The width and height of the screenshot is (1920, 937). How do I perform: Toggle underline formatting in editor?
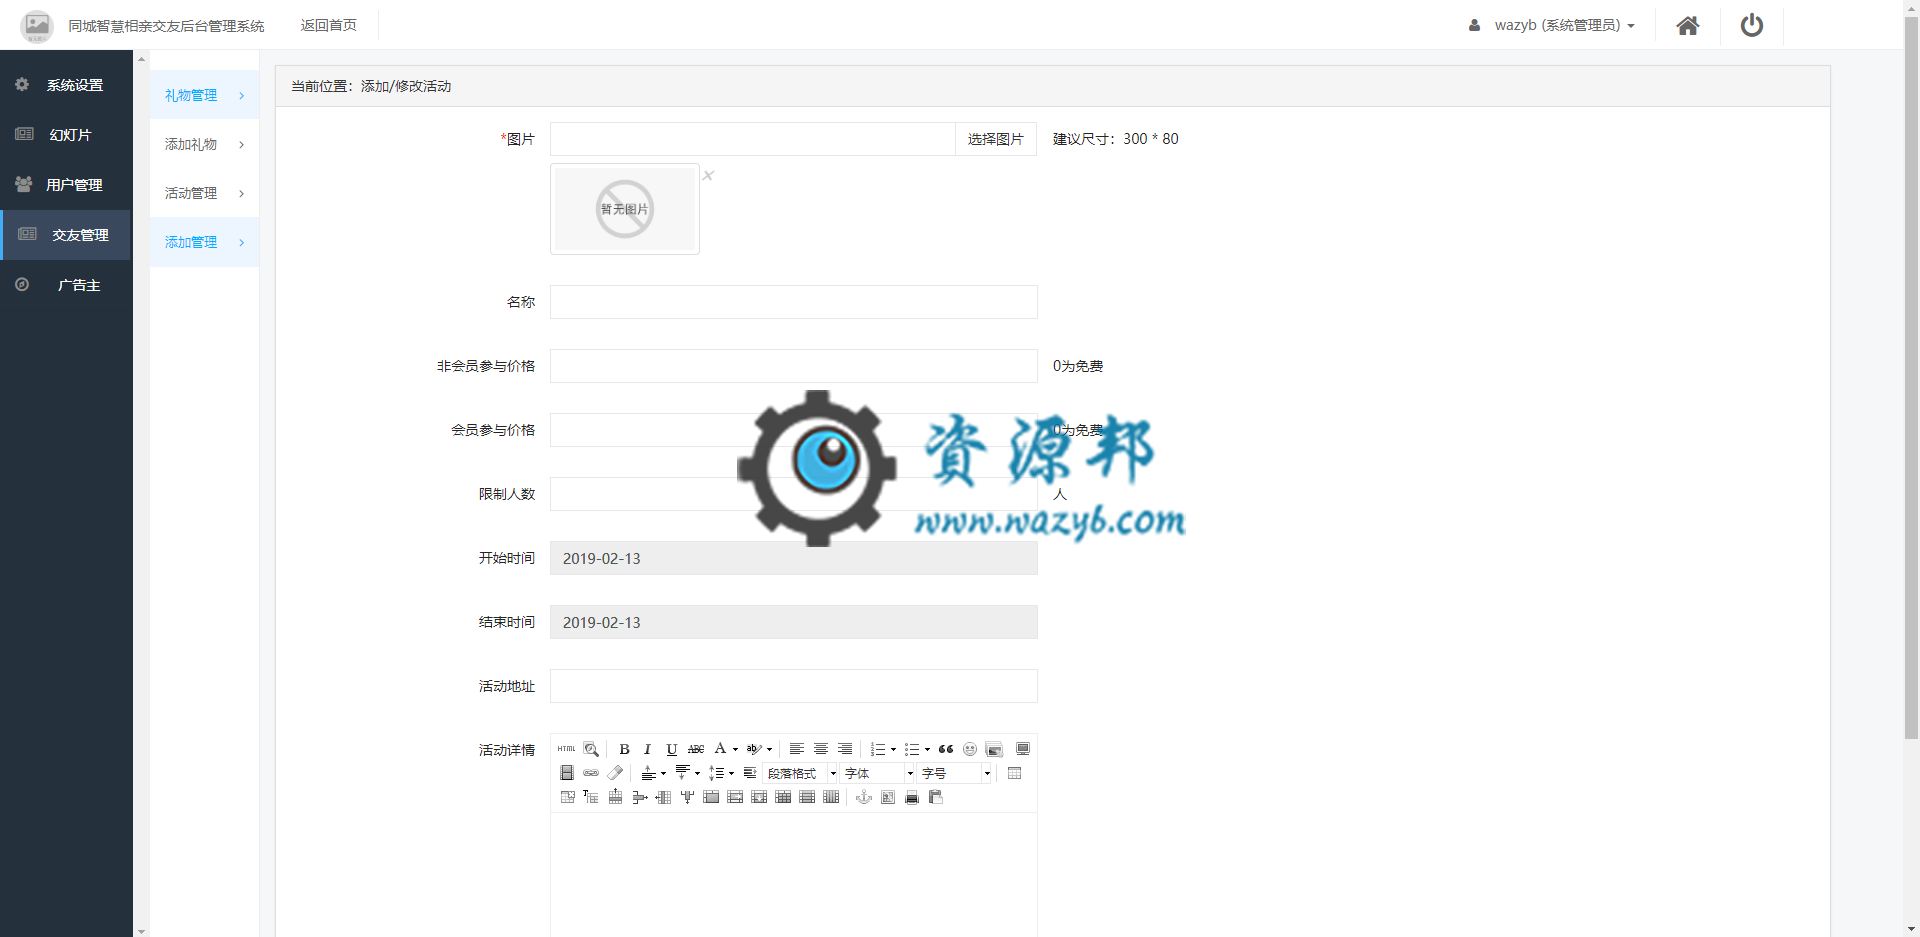(672, 749)
